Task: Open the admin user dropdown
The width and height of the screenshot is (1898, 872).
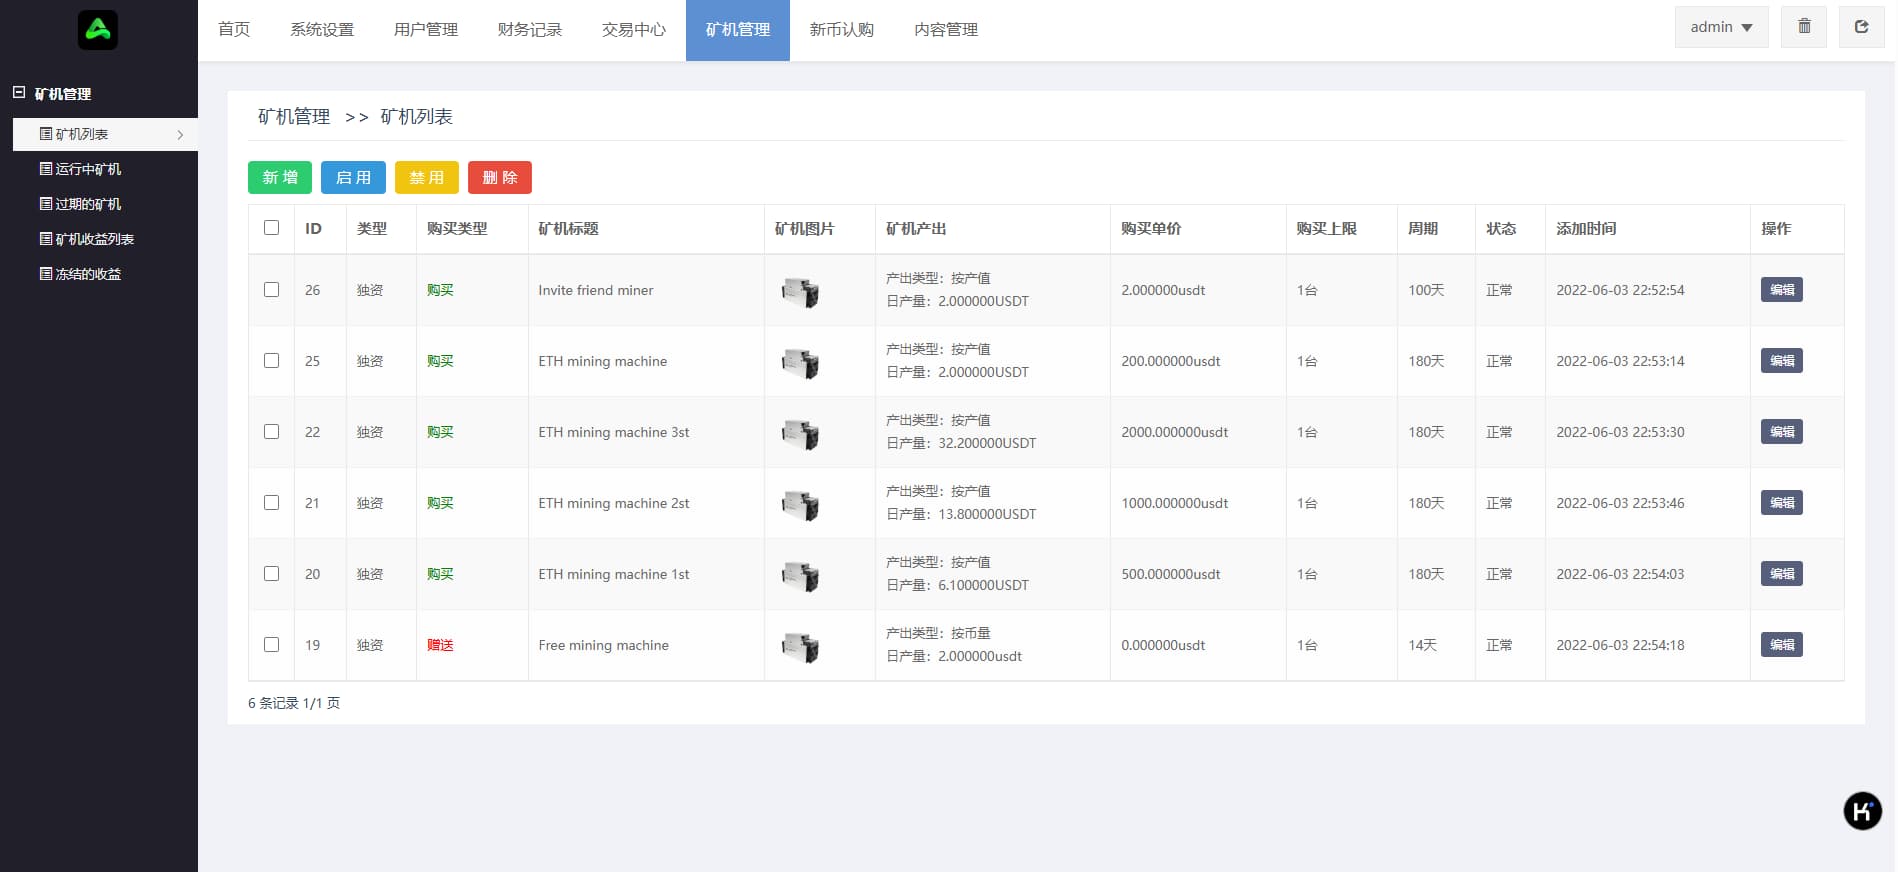Action: [1721, 27]
